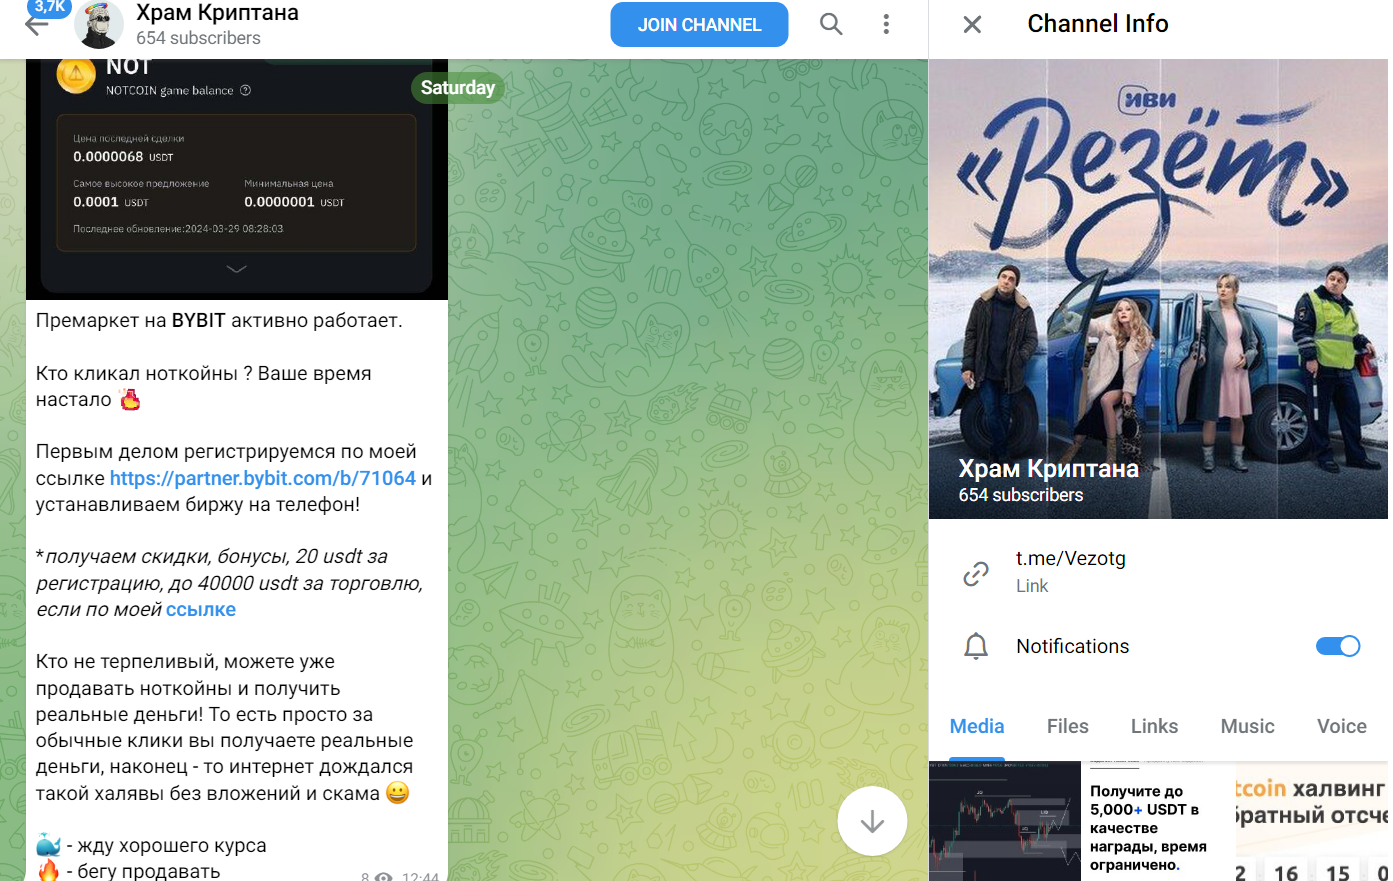The height and width of the screenshot is (881, 1393).
Task: Open the three-dot more options menu
Action: 886,24
